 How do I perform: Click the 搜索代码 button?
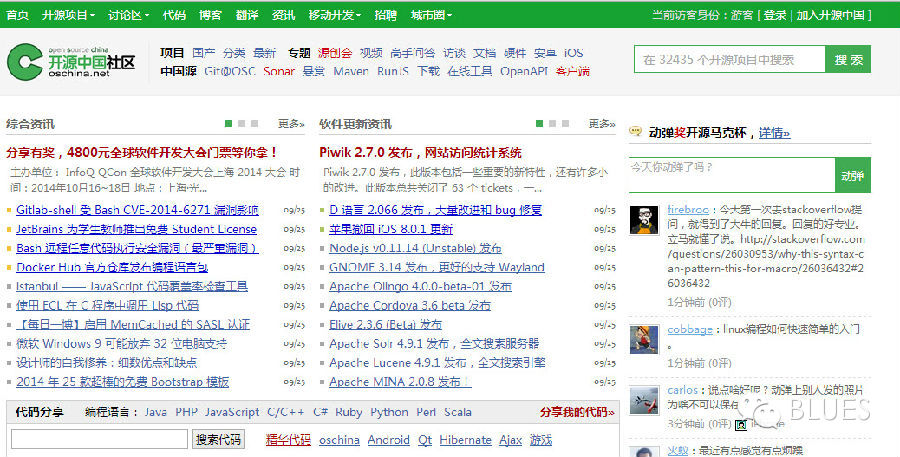[218, 439]
